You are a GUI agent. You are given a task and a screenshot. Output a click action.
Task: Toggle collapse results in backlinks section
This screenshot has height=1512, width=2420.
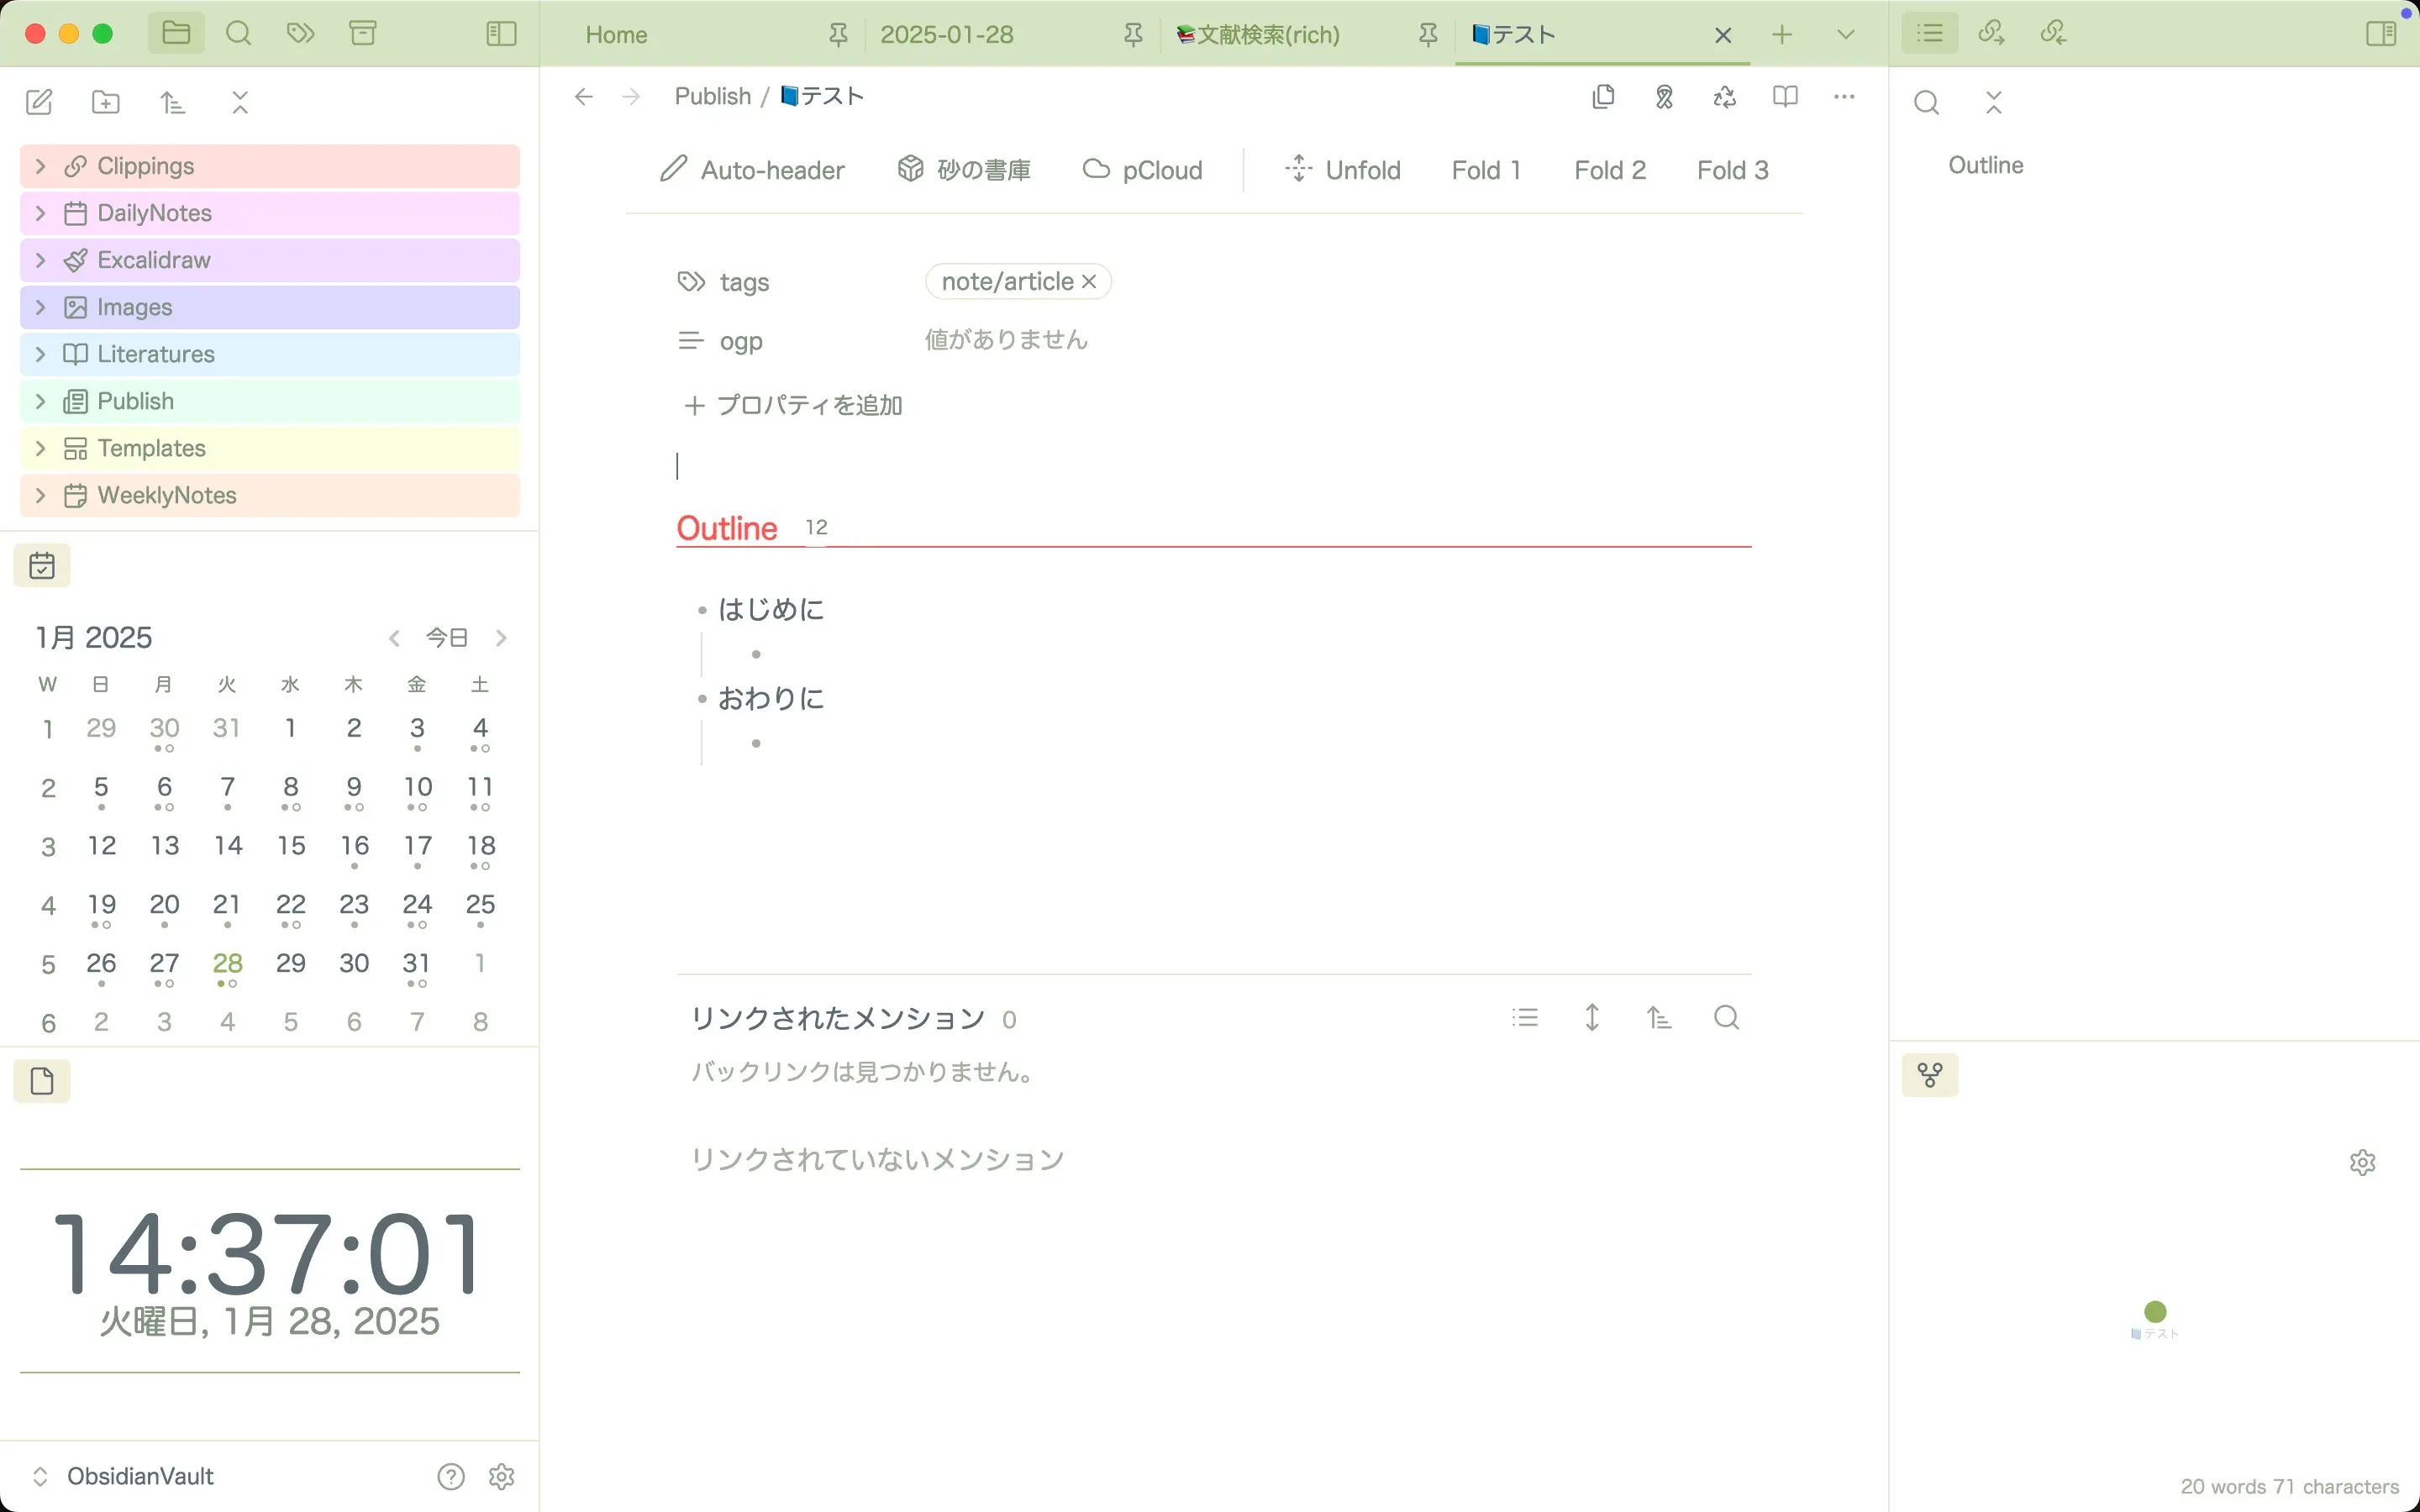[x=1524, y=1018]
